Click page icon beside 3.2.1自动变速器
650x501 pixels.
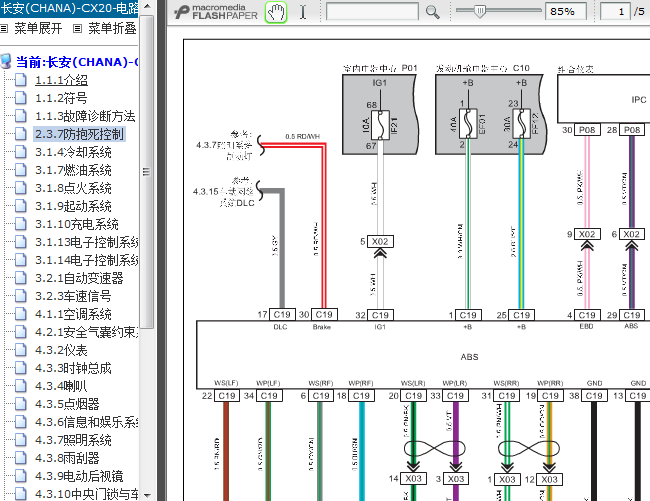pos(21,278)
